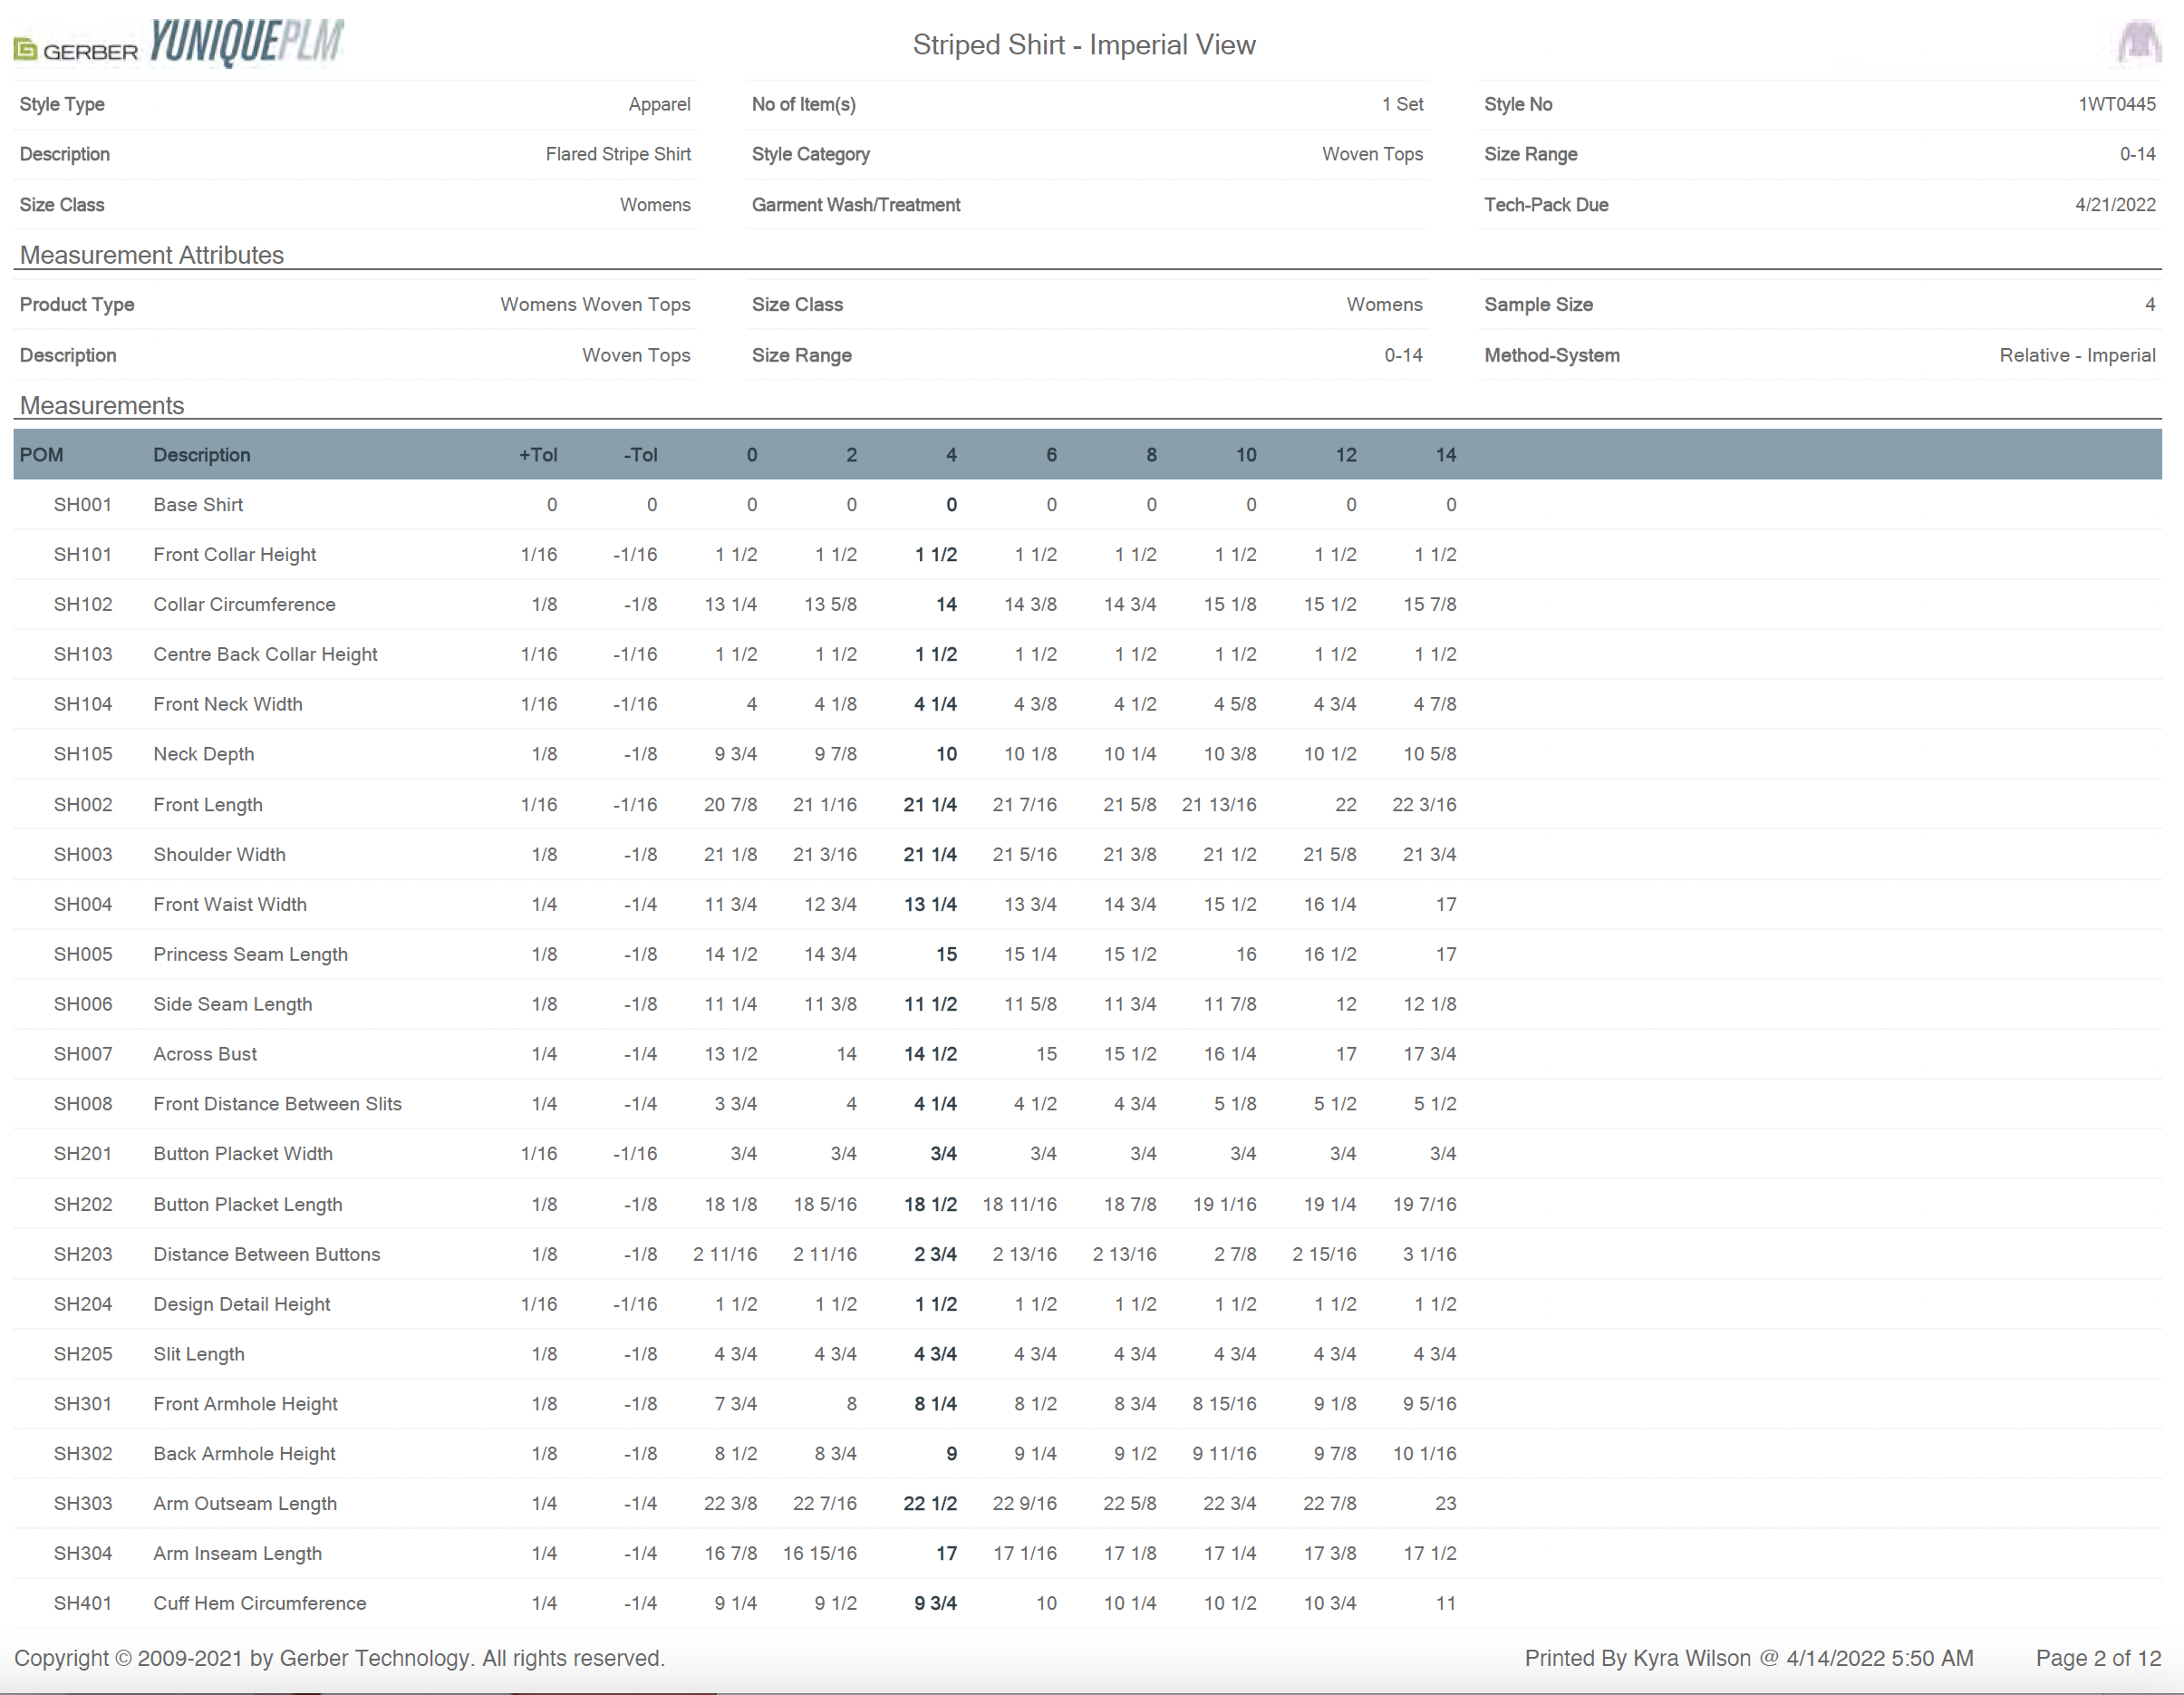This screenshot has width=2184, height=1695.
Task: Click the Description column header
Action: pos(201,455)
